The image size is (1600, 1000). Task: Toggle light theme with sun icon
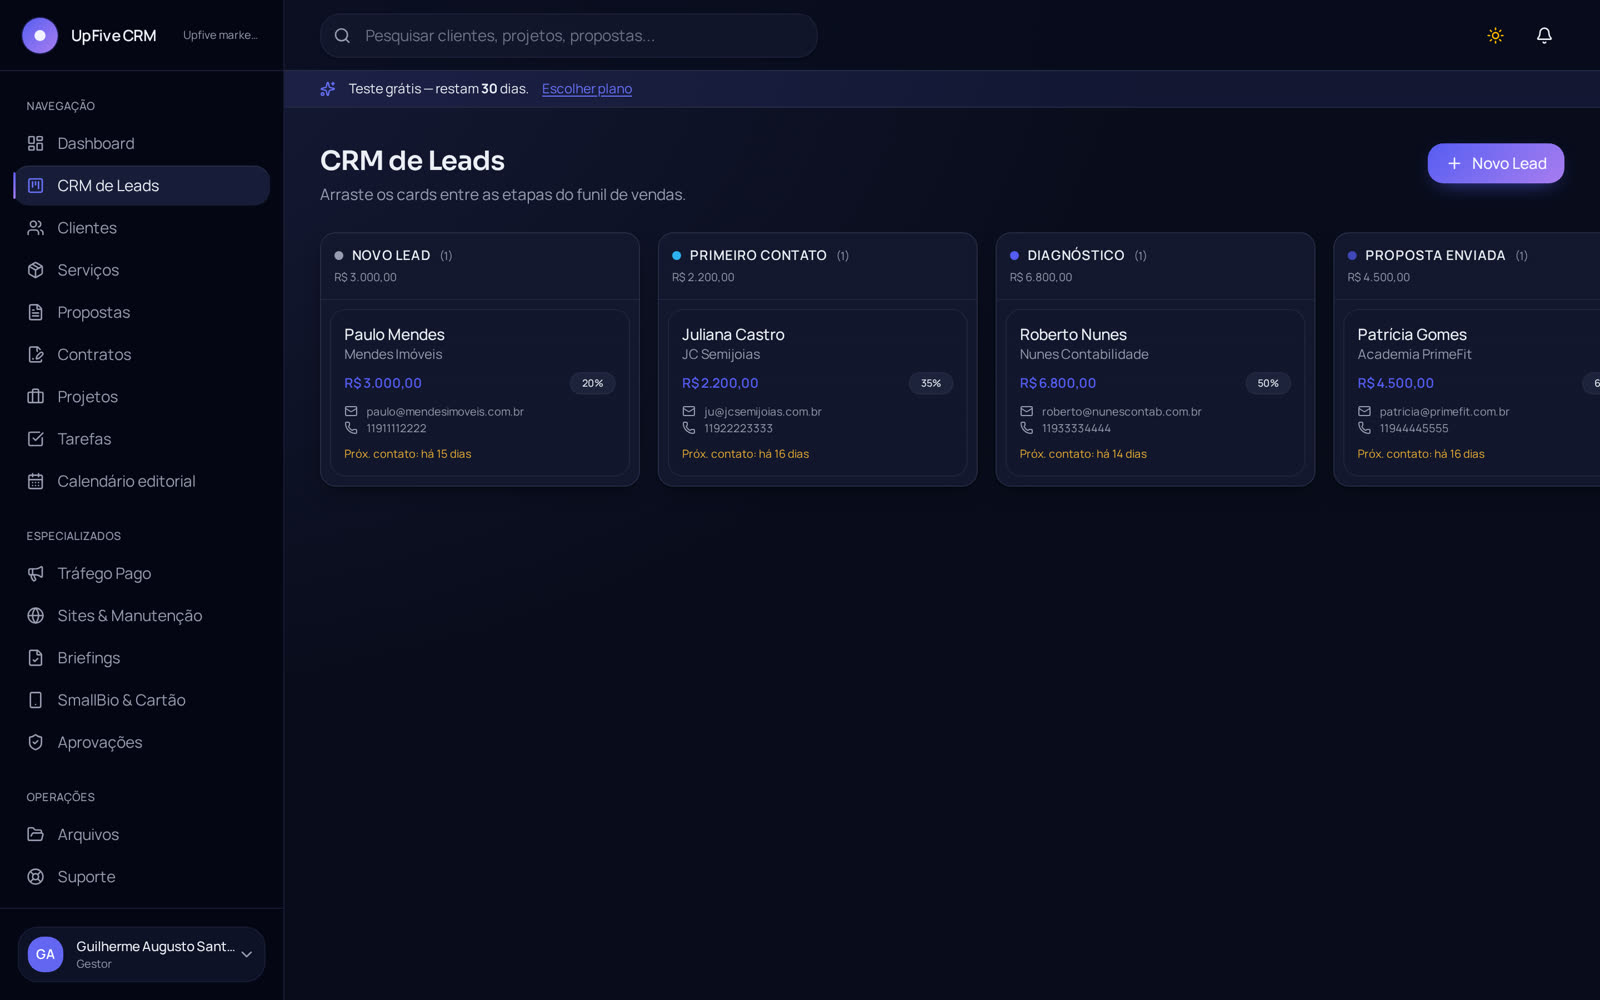pyautogui.click(x=1495, y=35)
